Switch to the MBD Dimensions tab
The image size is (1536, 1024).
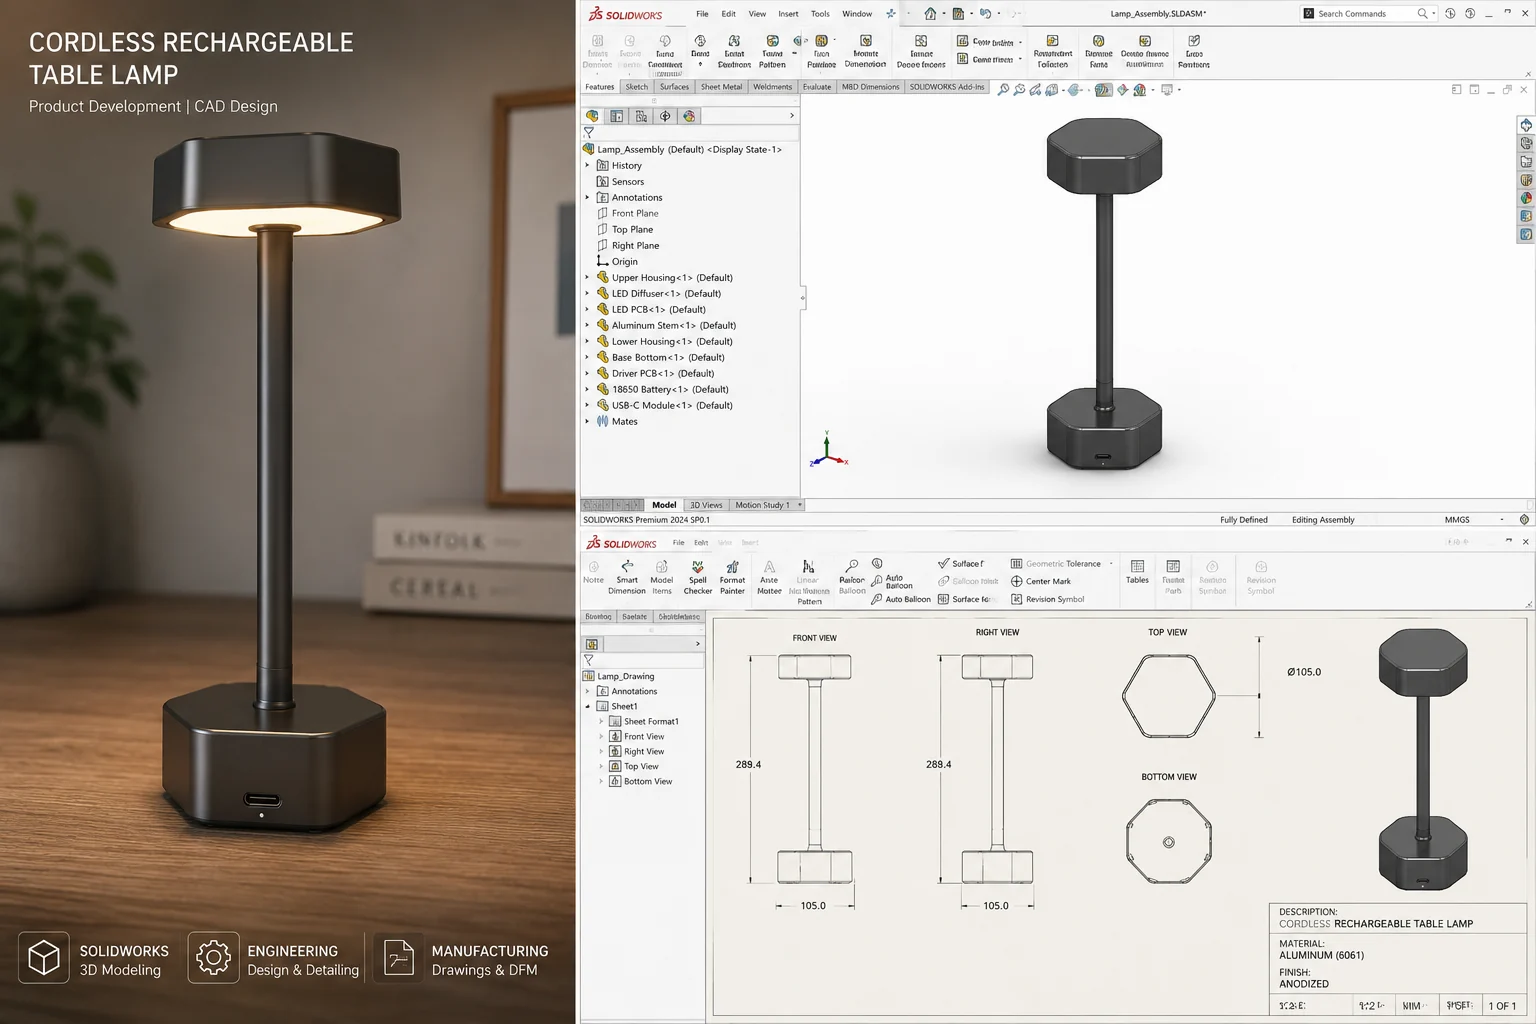pos(870,87)
